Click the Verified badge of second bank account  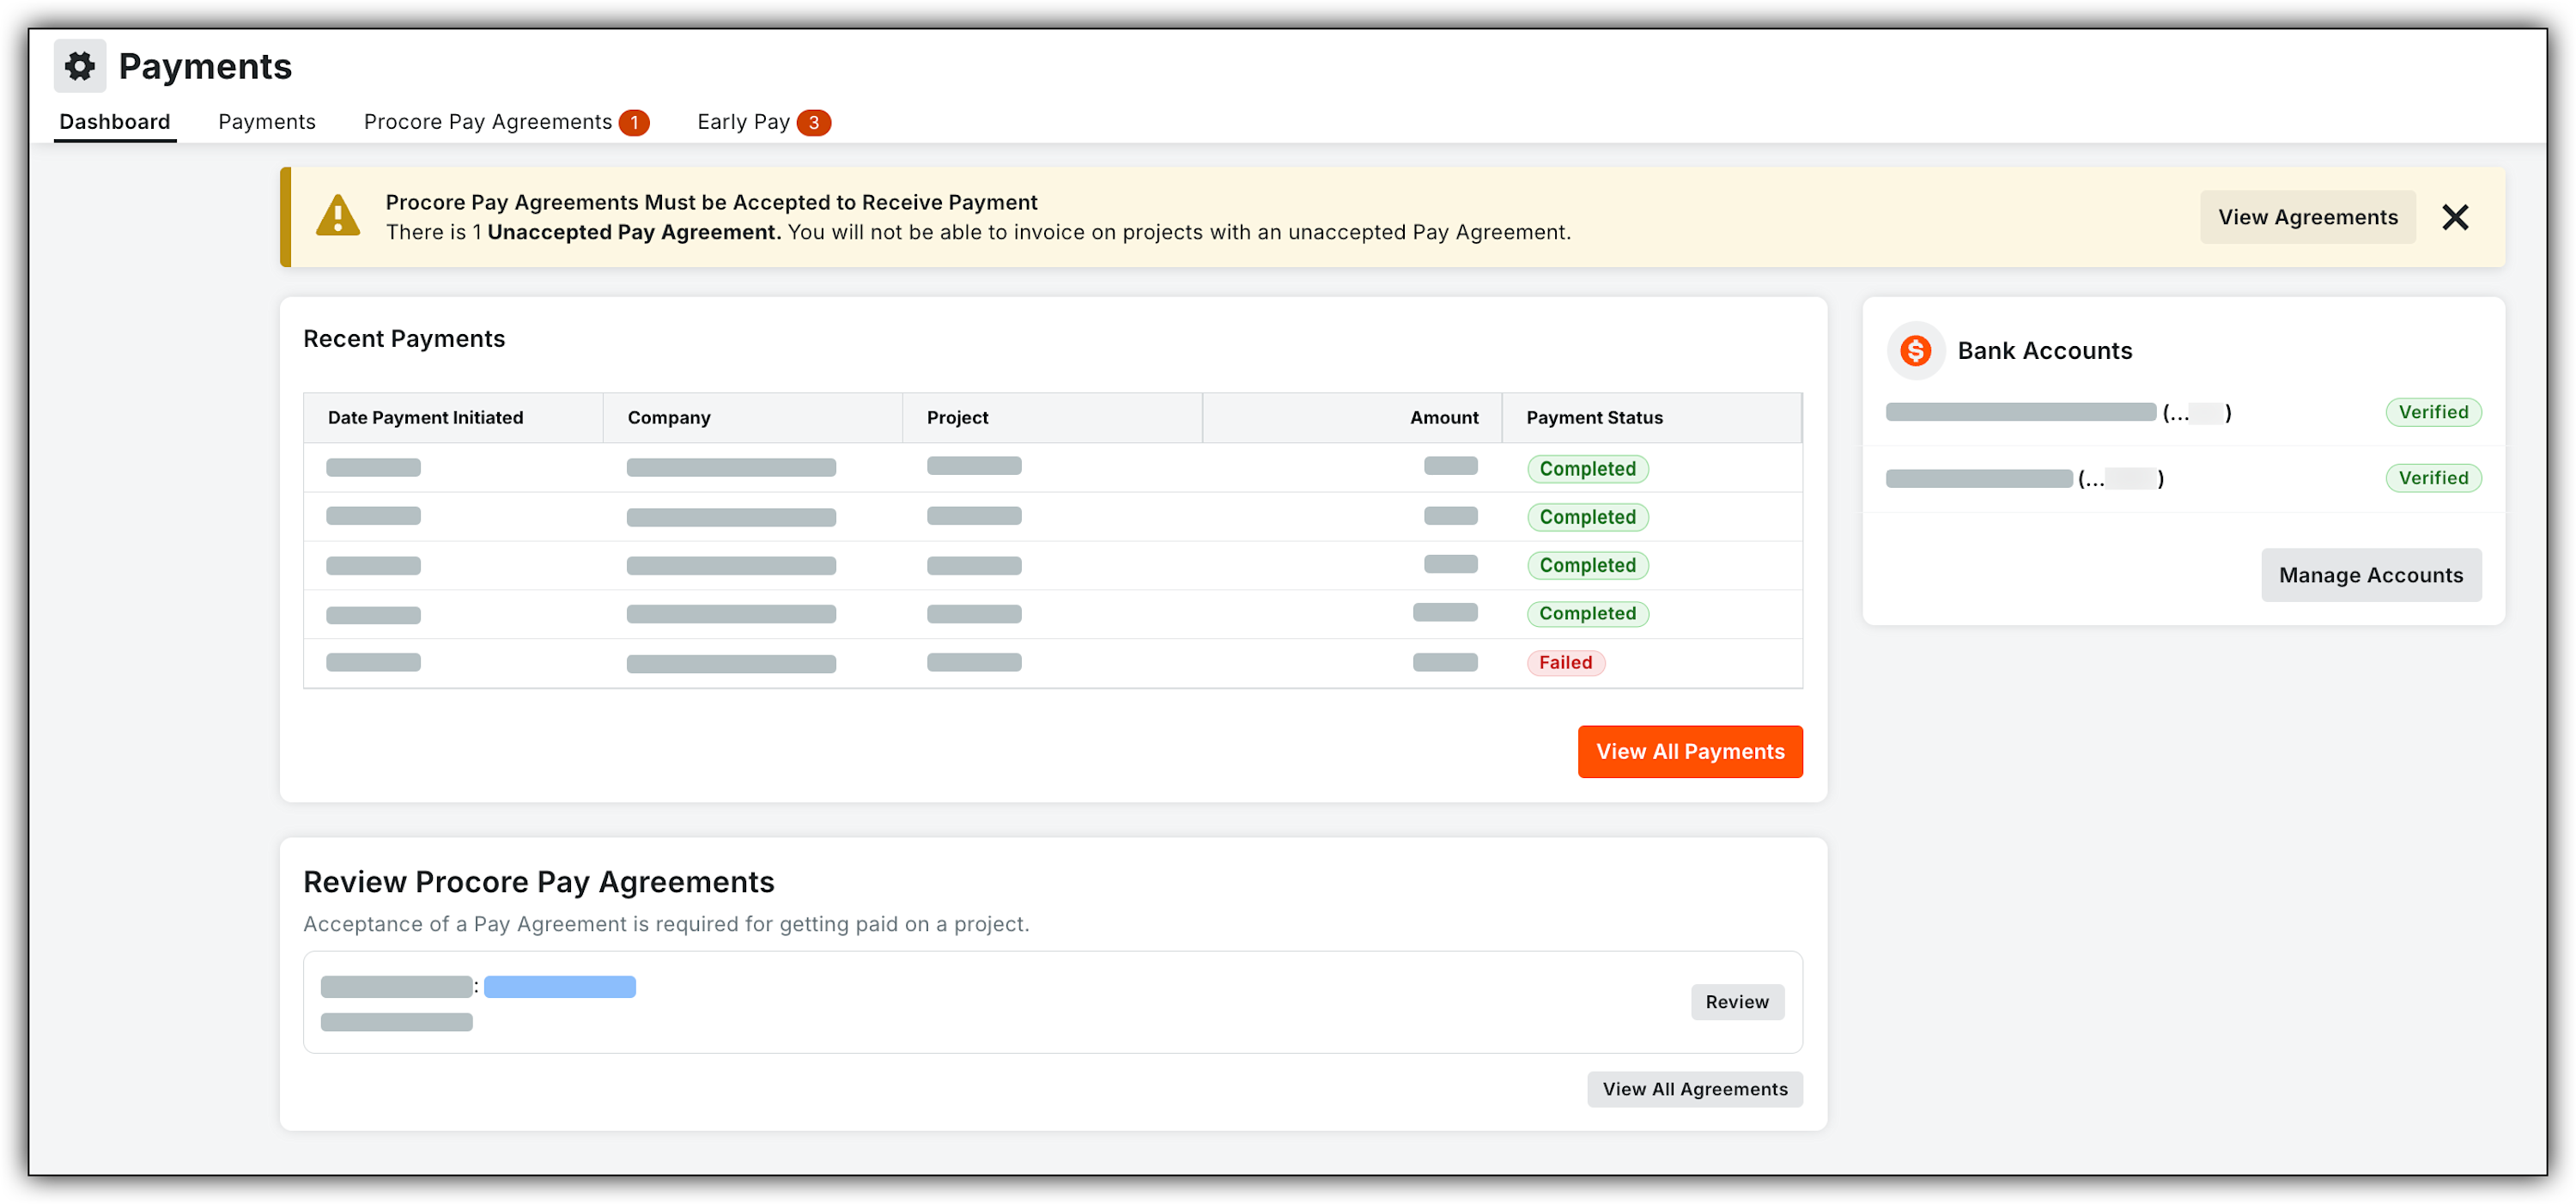click(2433, 478)
